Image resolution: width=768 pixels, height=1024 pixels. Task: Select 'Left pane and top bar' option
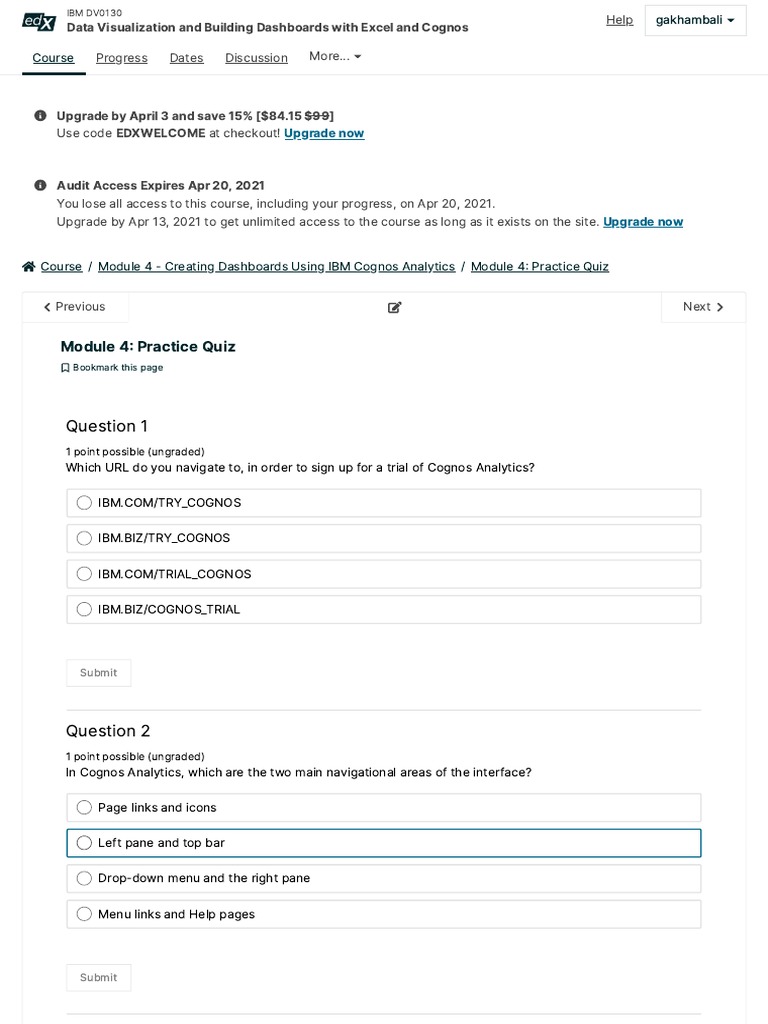[84, 843]
